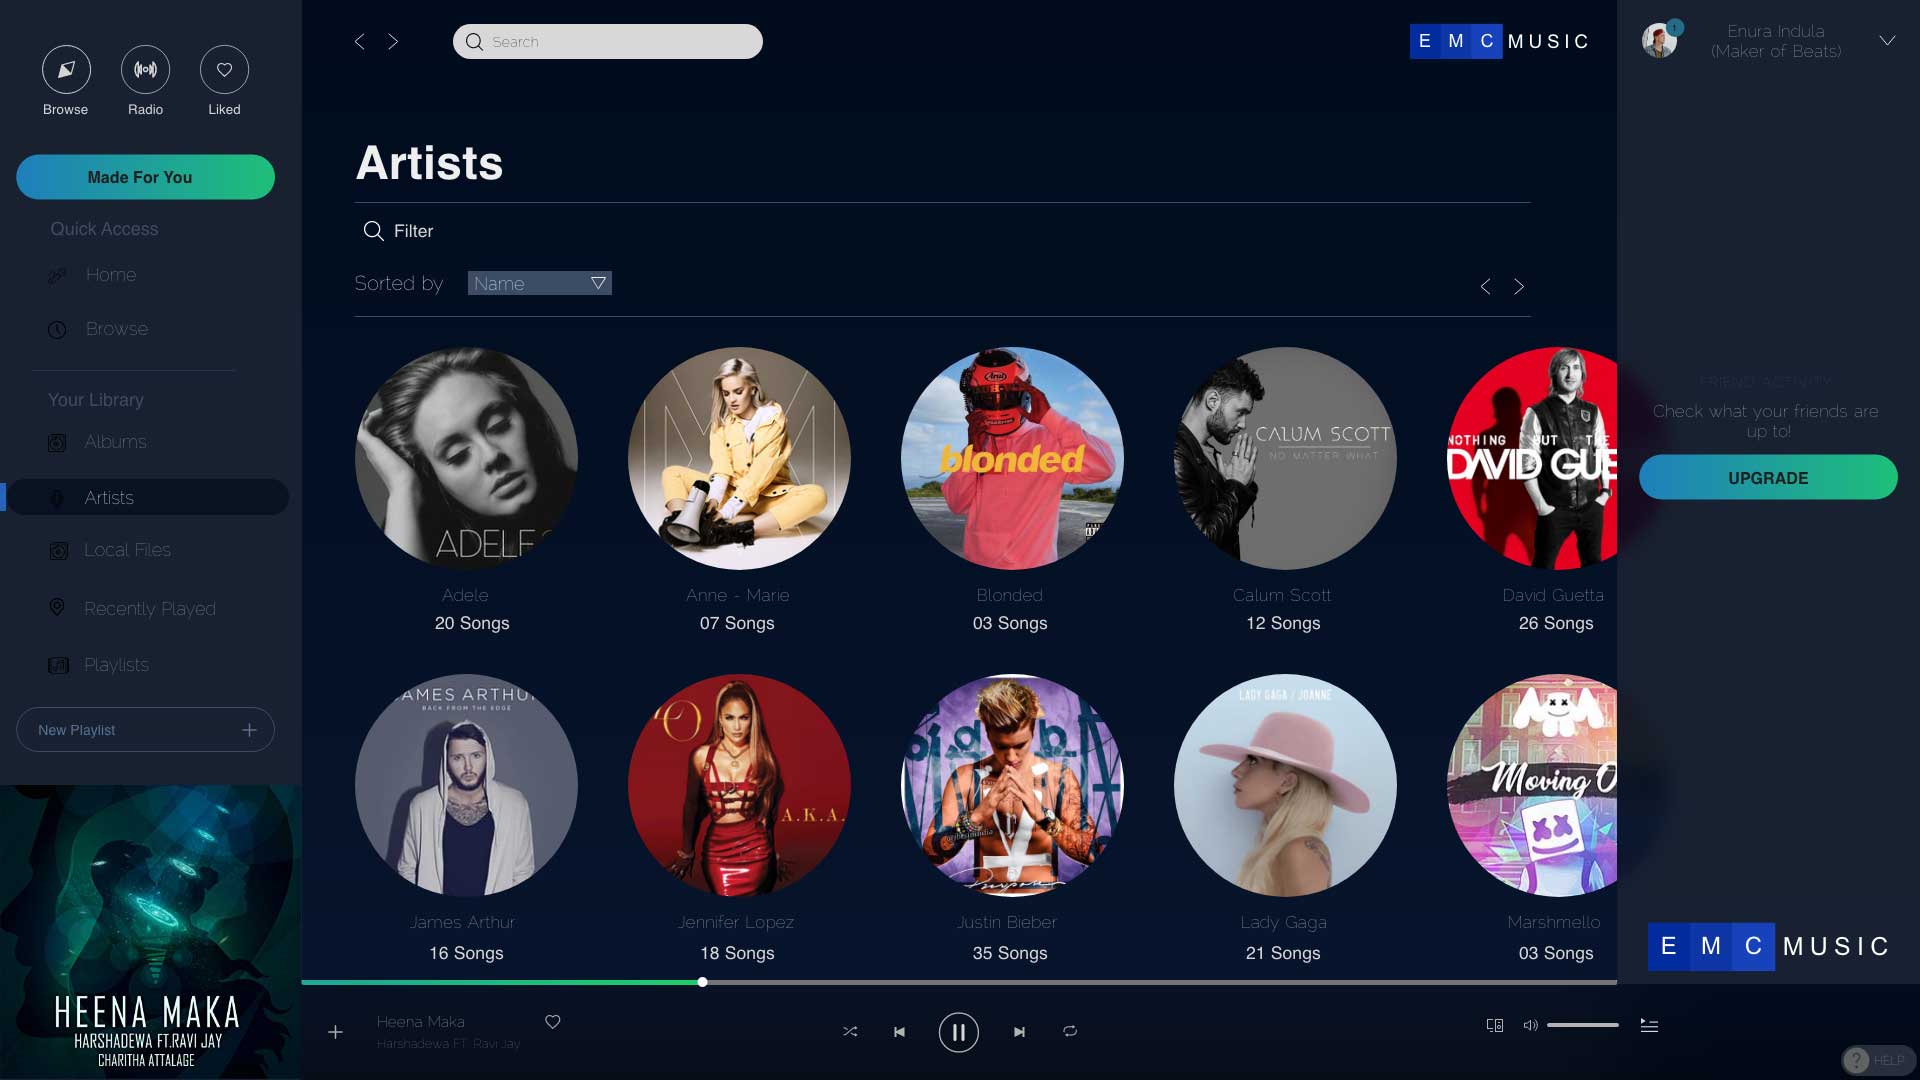This screenshot has width=1920, height=1080.
Task: Click the EMC Music logo in header
Action: 1499,41
